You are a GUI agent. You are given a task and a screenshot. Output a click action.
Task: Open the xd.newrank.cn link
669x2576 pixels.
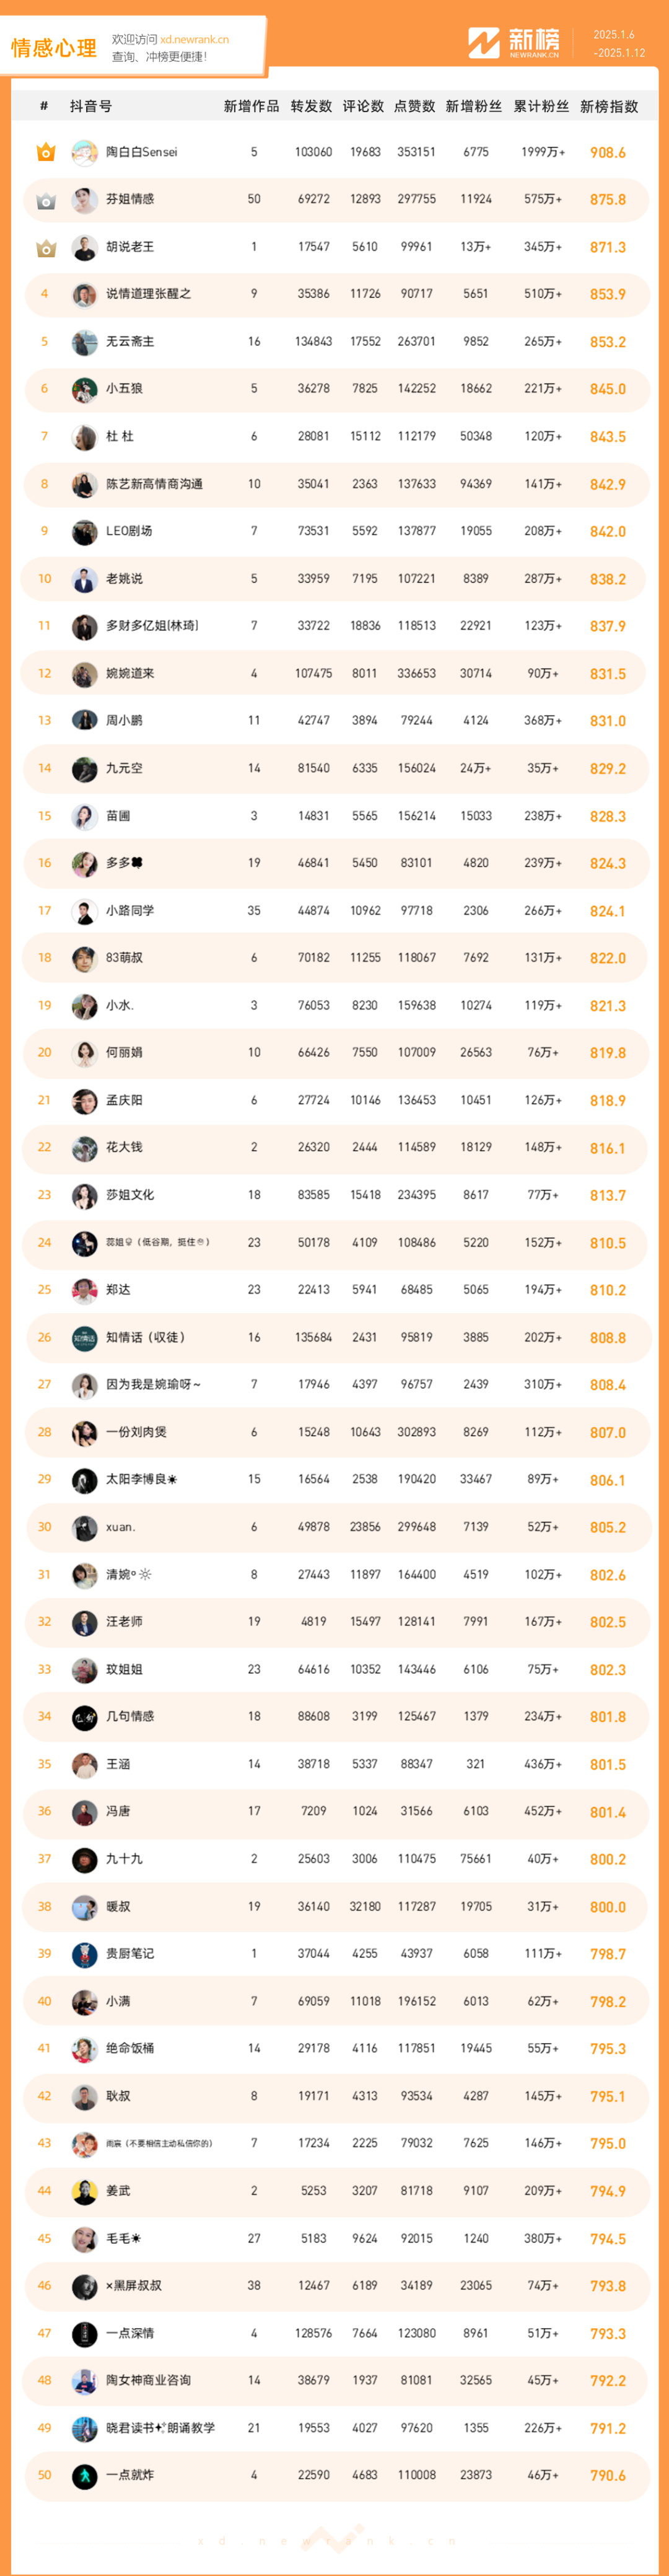click(x=194, y=40)
